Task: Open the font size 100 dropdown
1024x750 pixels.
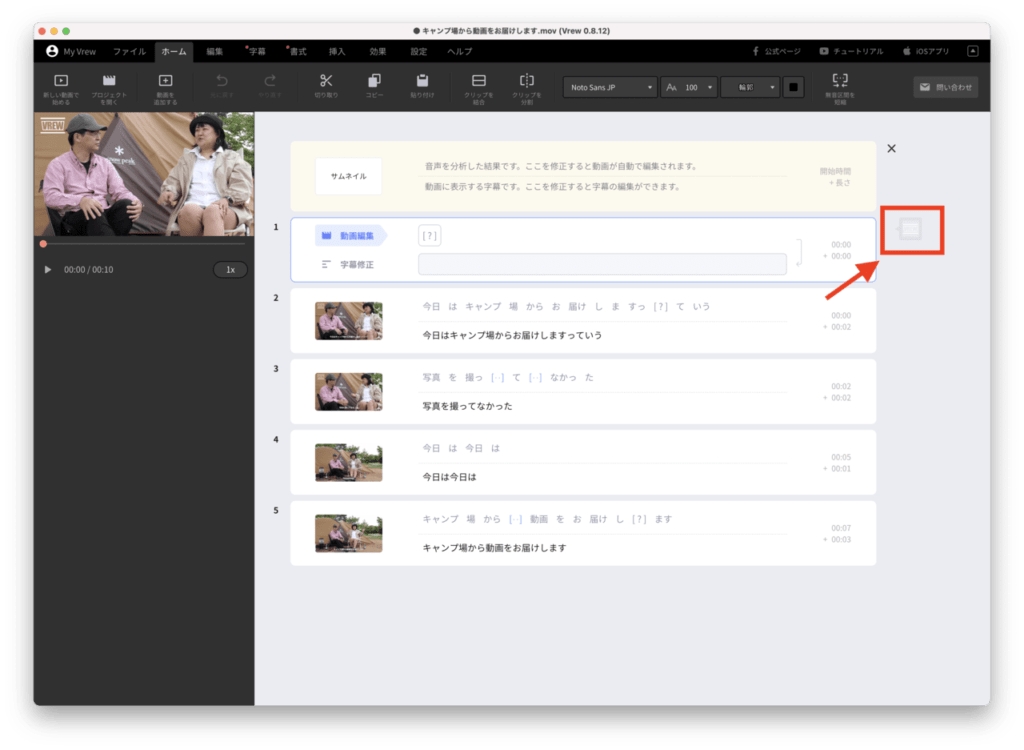Action: pos(689,87)
